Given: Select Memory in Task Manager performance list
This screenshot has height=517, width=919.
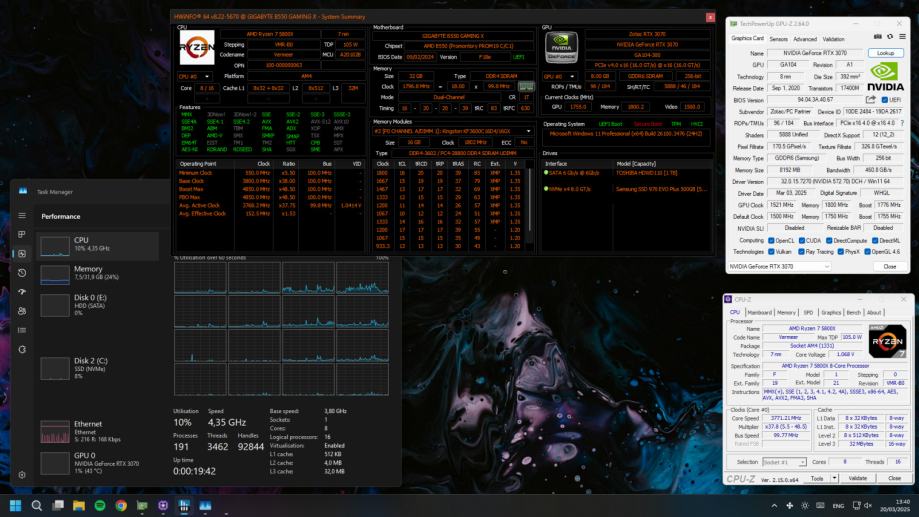Looking at the screenshot, I should (97, 273).
